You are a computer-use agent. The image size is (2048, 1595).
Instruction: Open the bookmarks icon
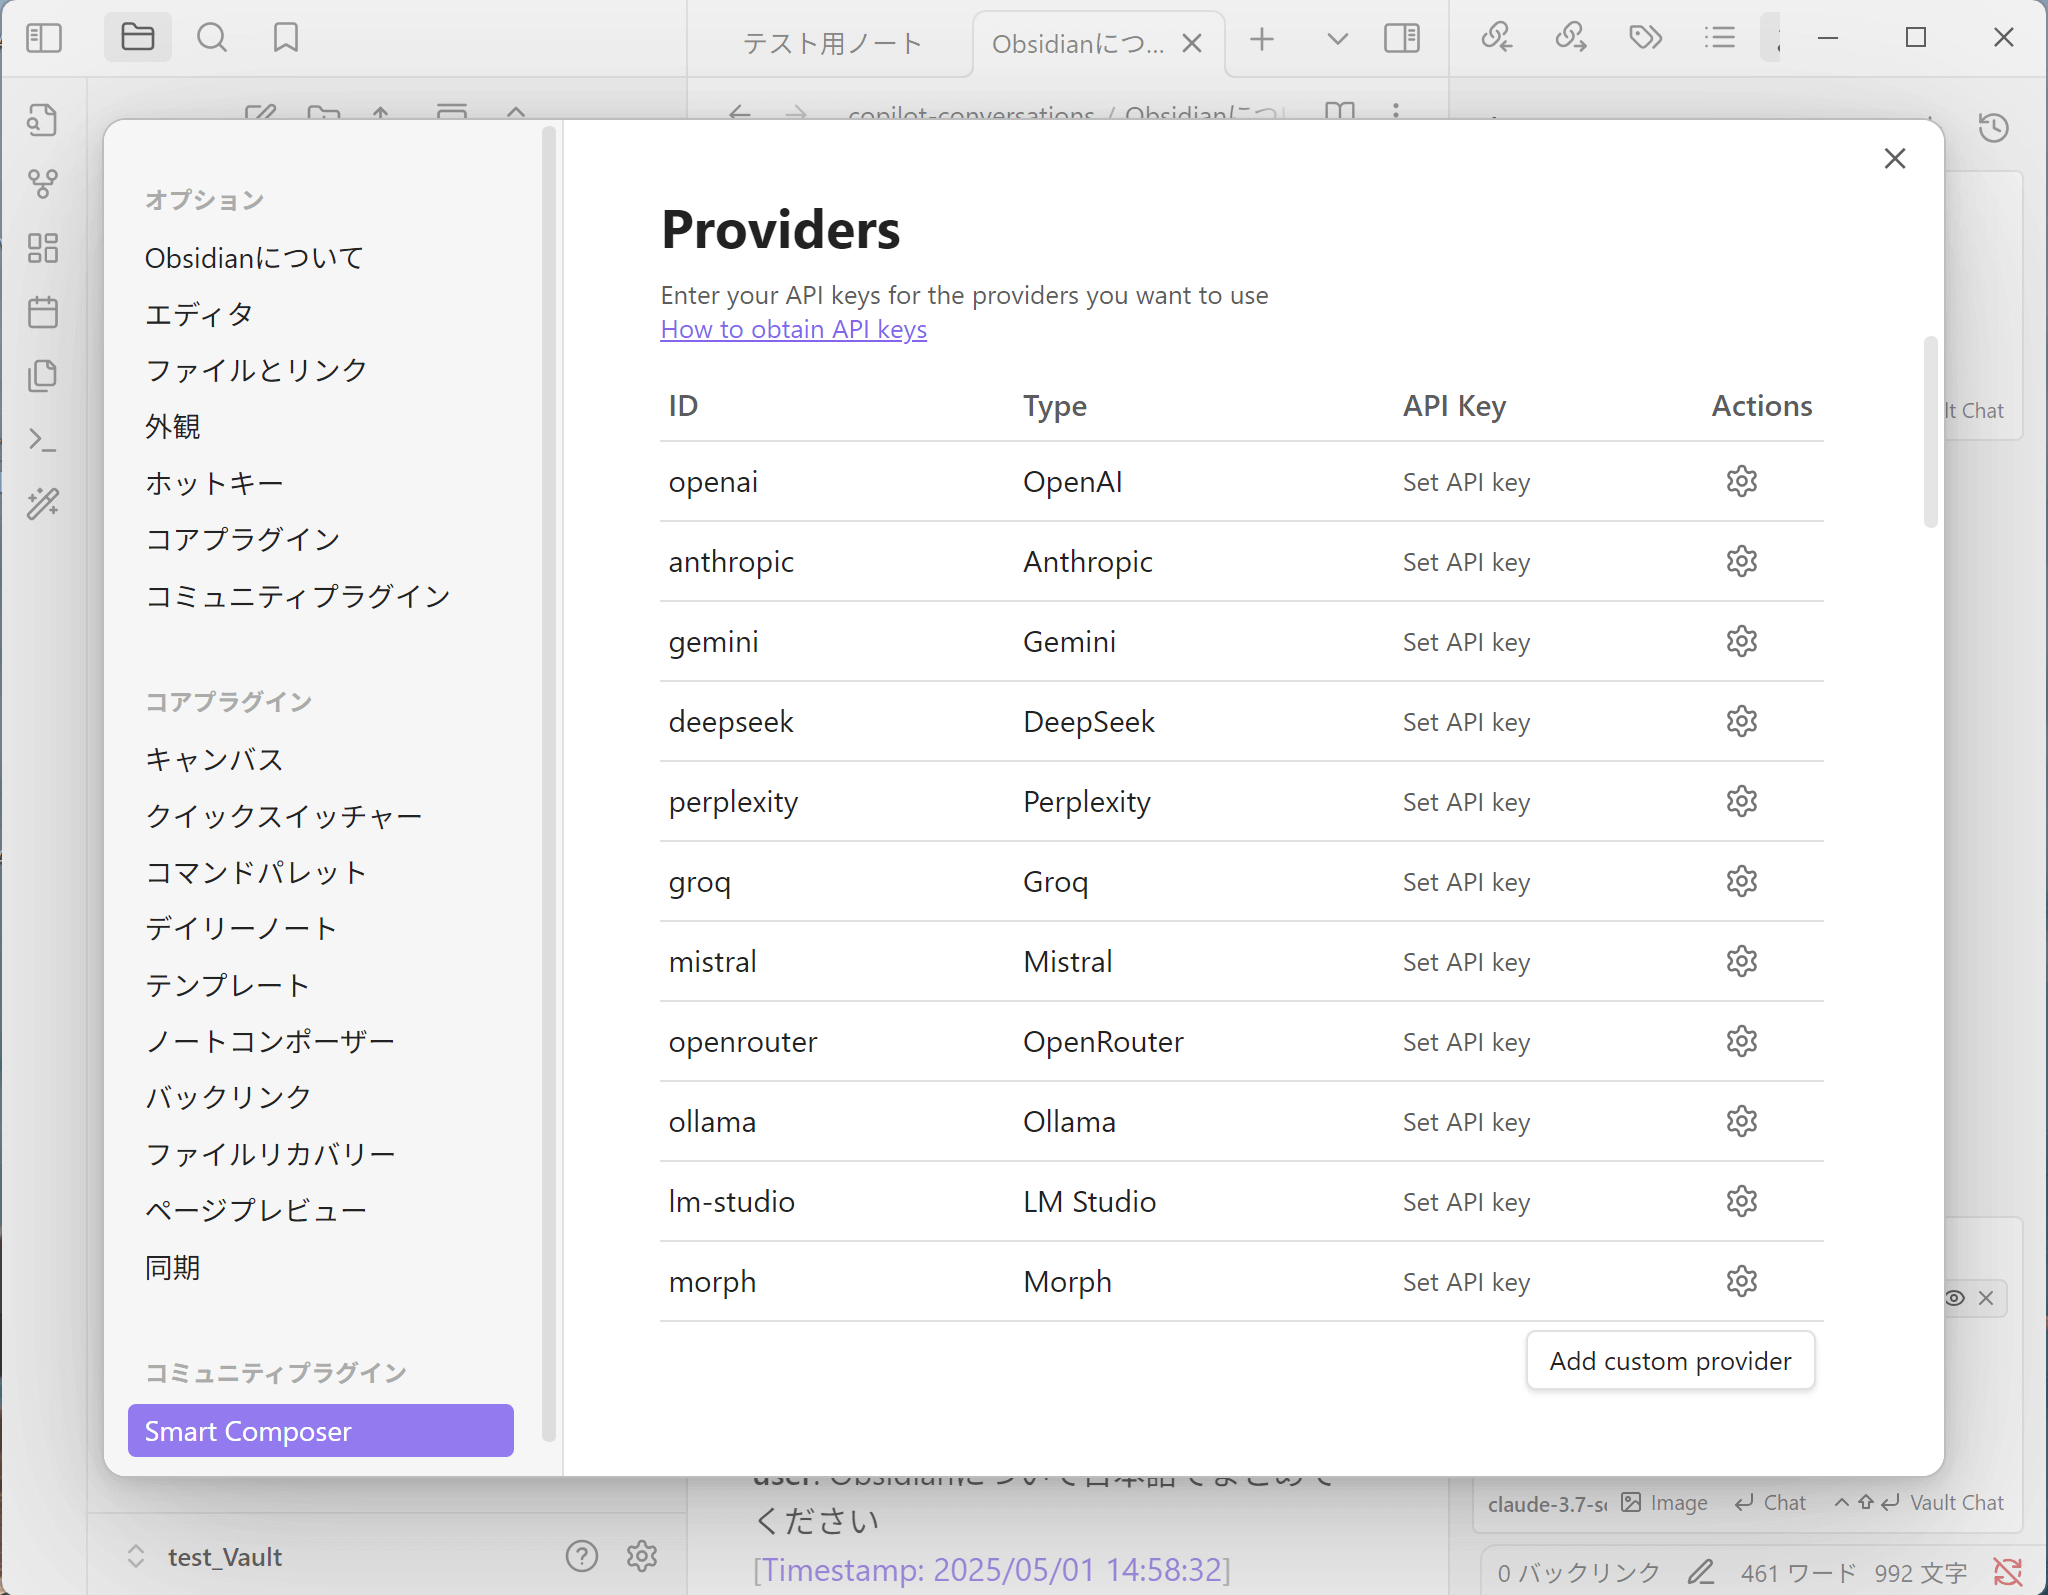pyautogui.click(x=286, y=38)
